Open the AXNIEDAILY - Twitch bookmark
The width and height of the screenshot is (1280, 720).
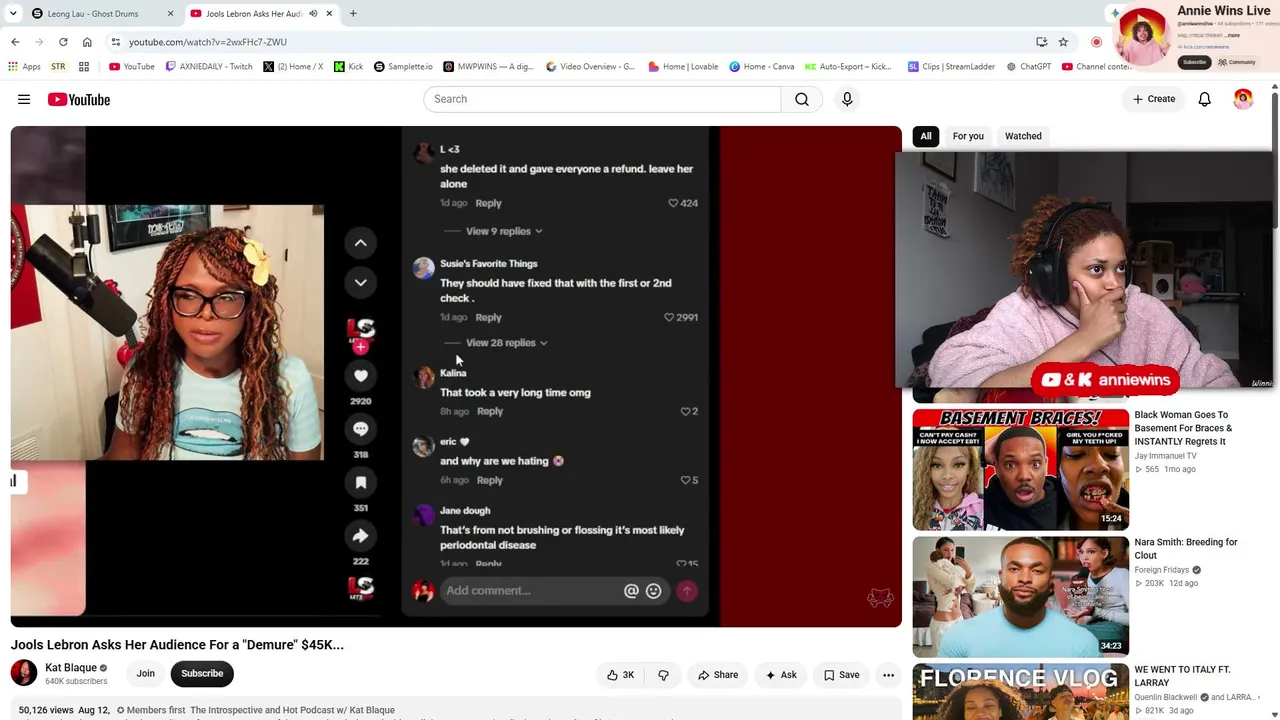(x=209, y=67)
